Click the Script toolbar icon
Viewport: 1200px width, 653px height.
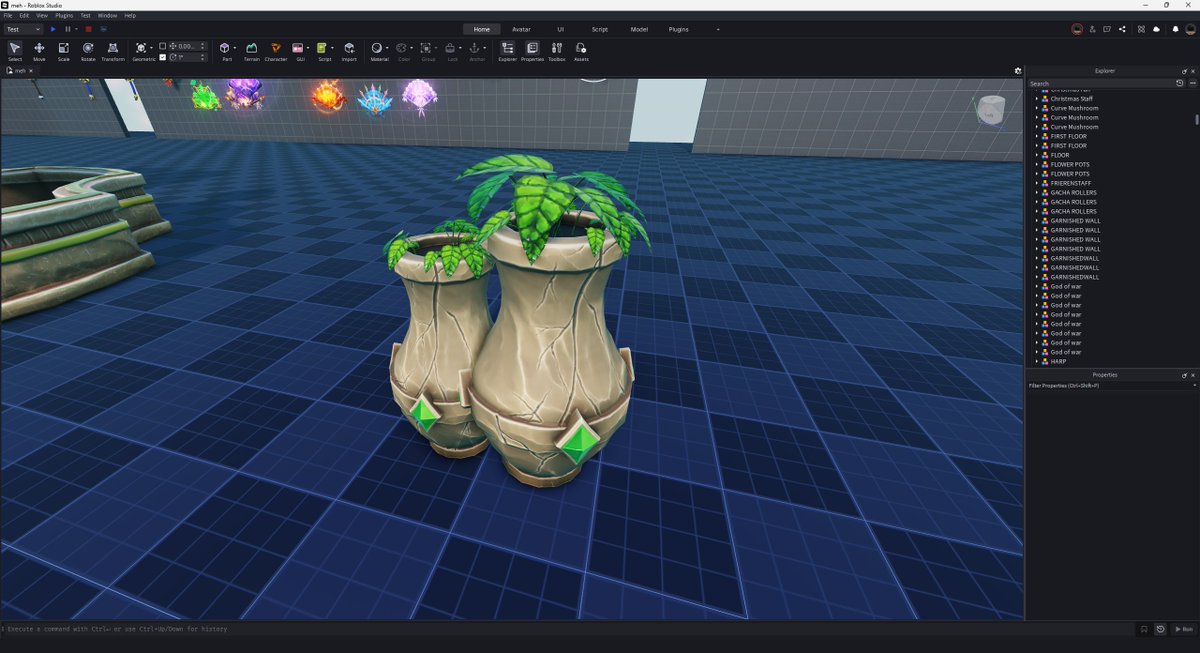pyautogui.click(x=323, y=48)
